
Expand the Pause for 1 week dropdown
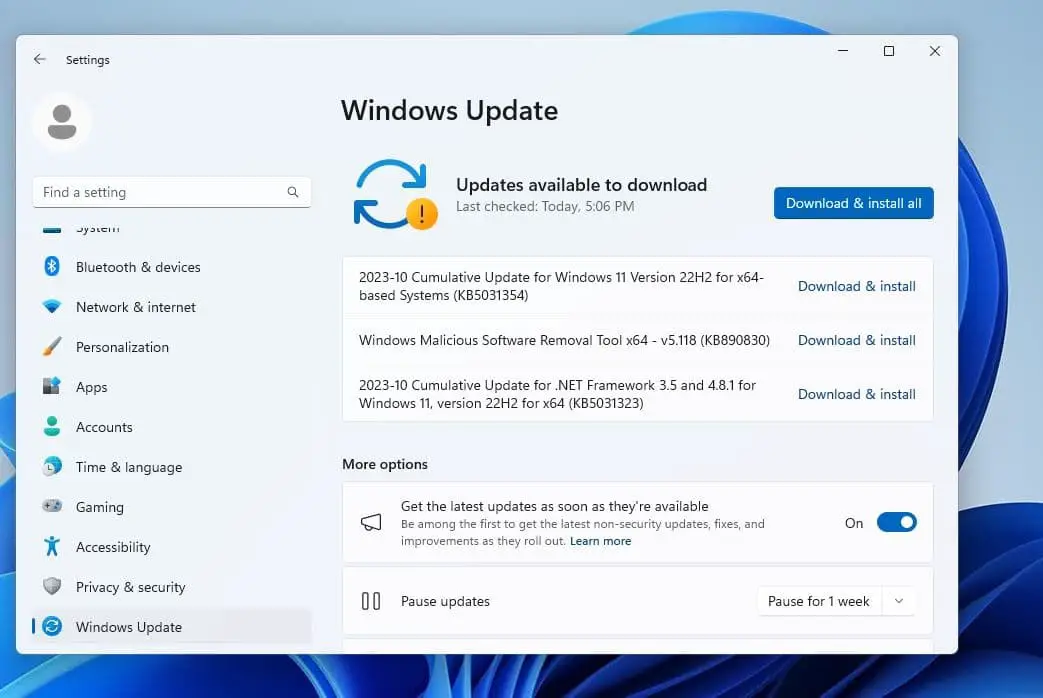(x=818, y=601)
